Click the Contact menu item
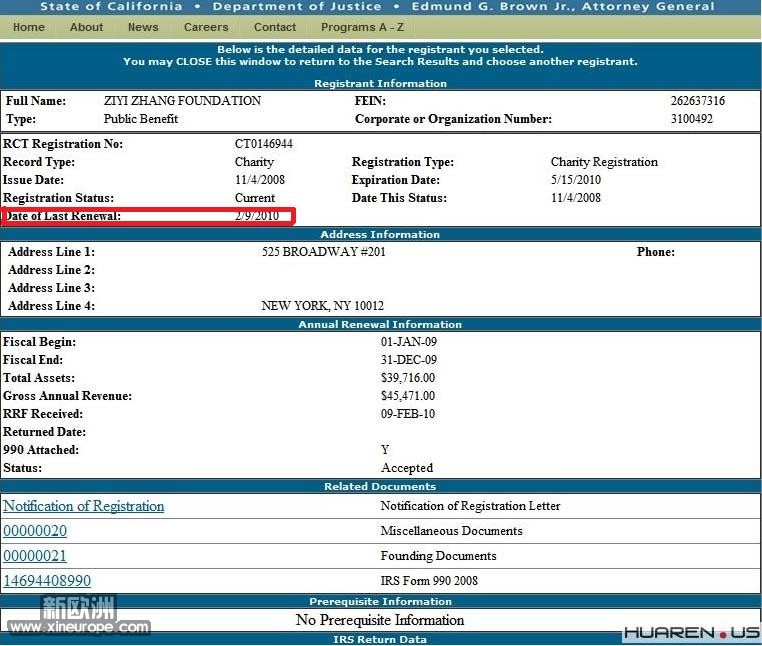This screenshot has width=762, height=646. (275, 27)
